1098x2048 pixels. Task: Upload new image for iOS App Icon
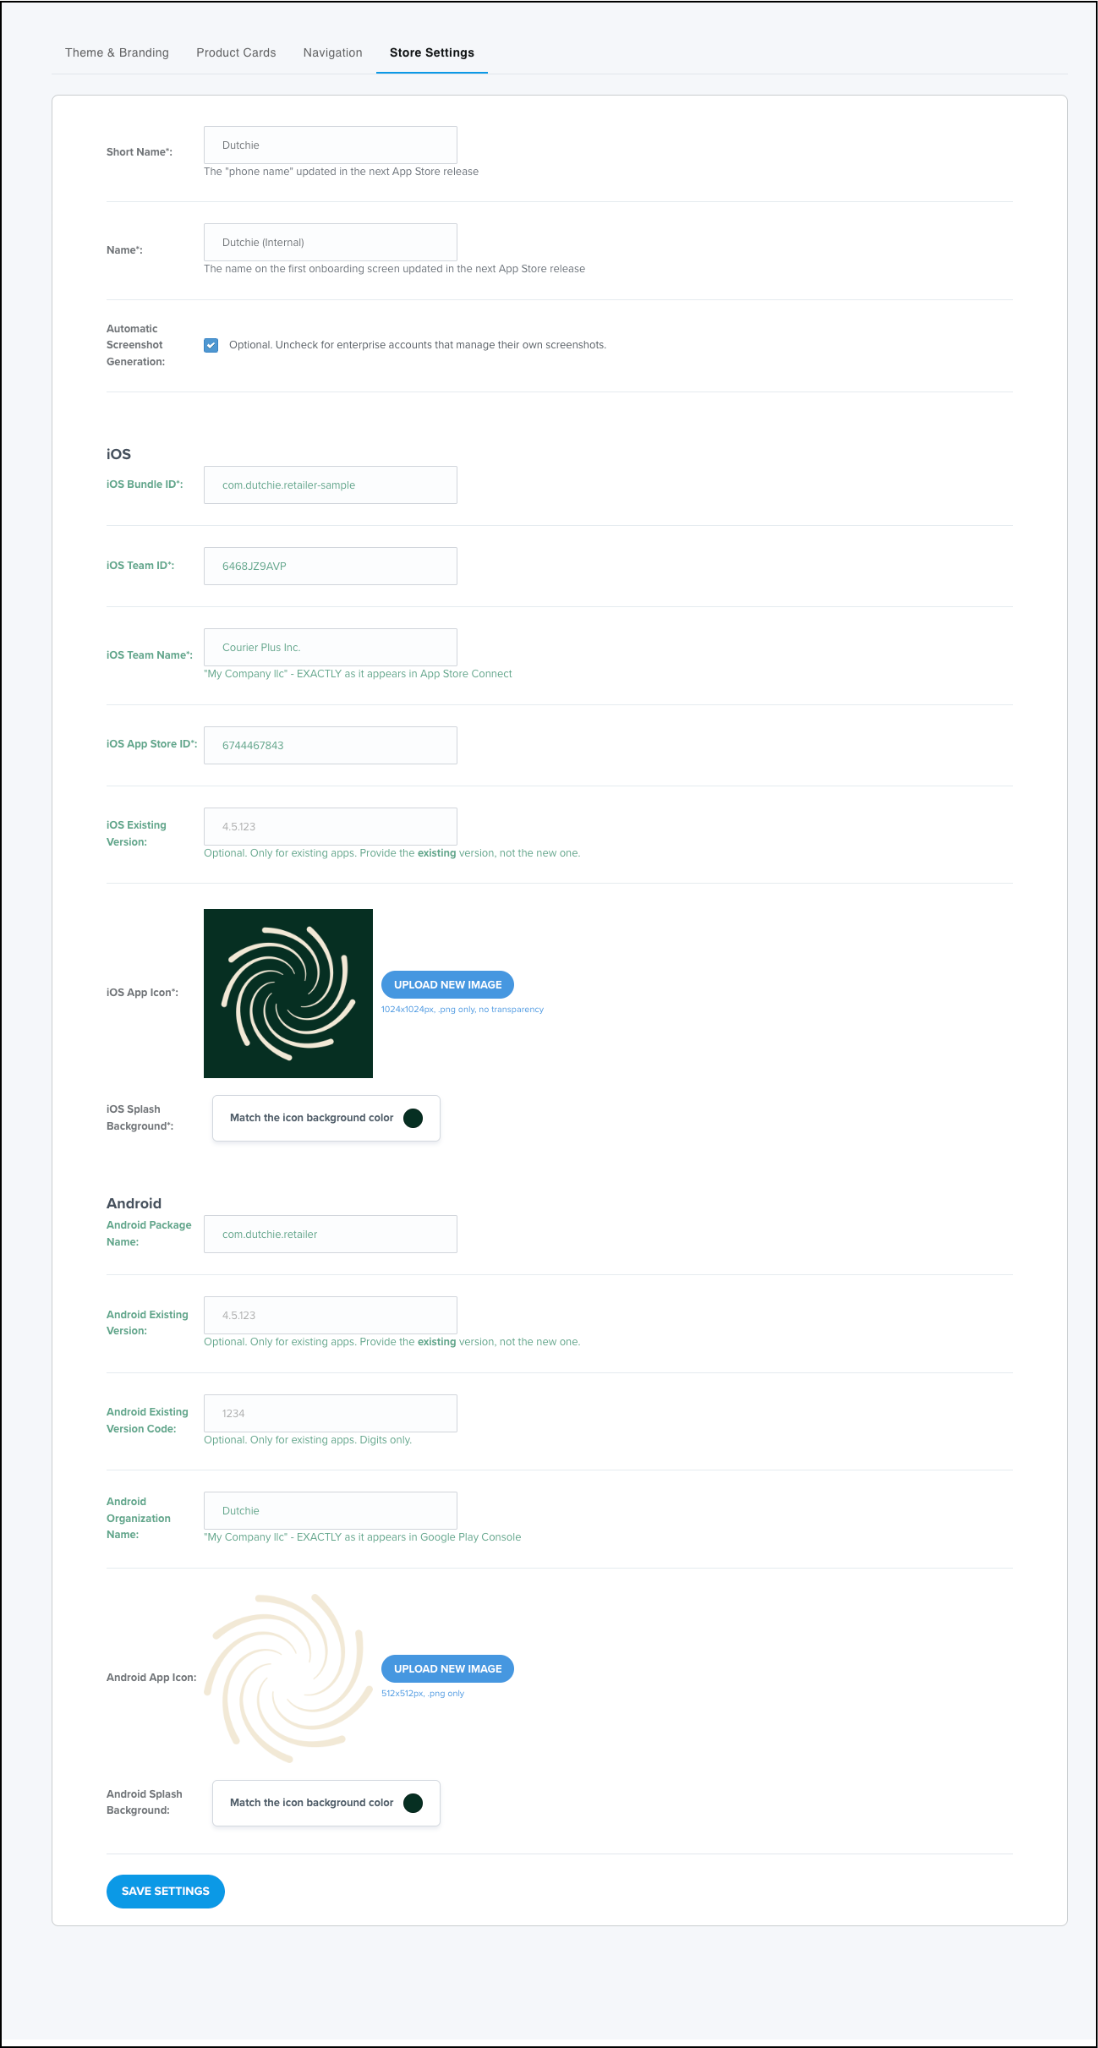447,985
